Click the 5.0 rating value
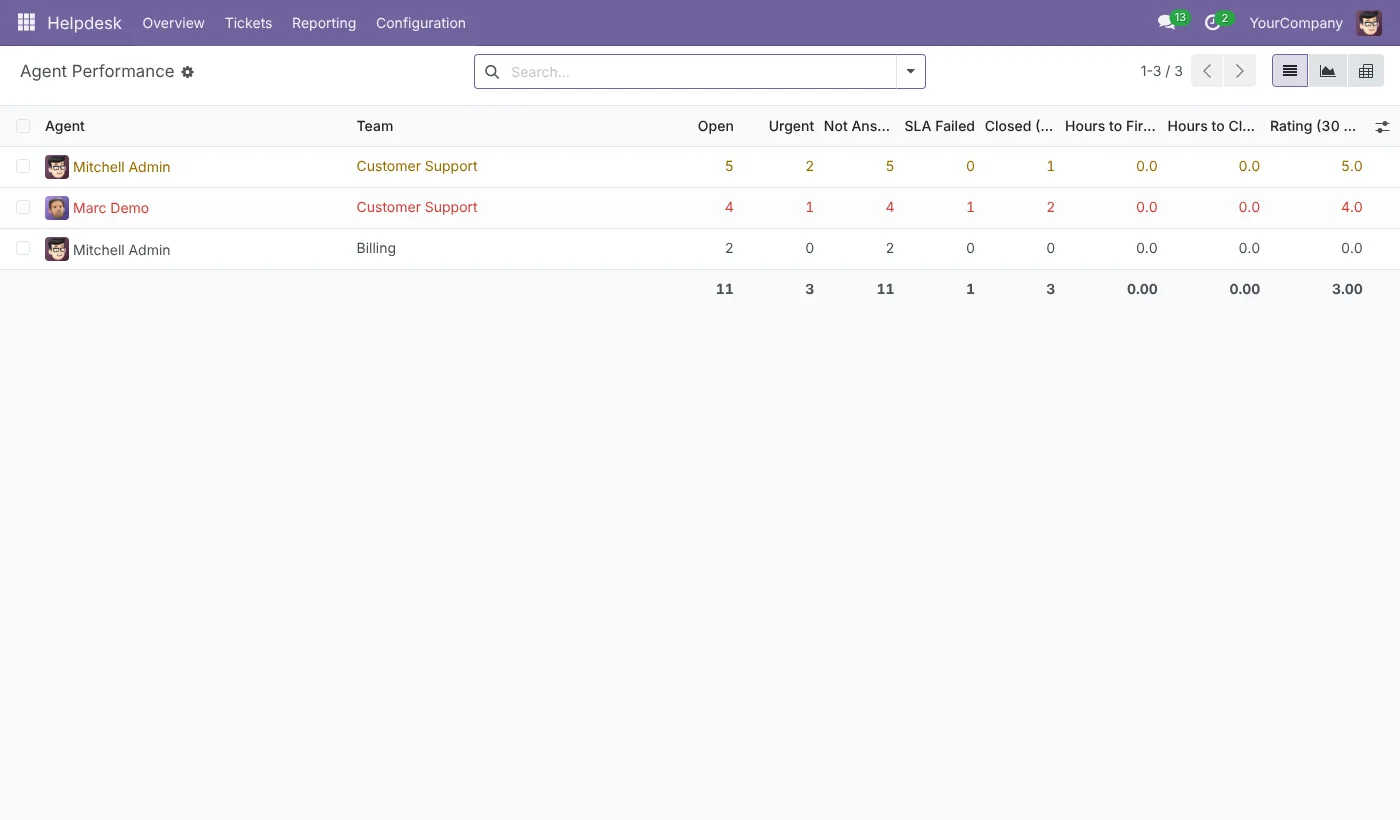This screenshot has height=820, width=1400. coord(1351,166)
